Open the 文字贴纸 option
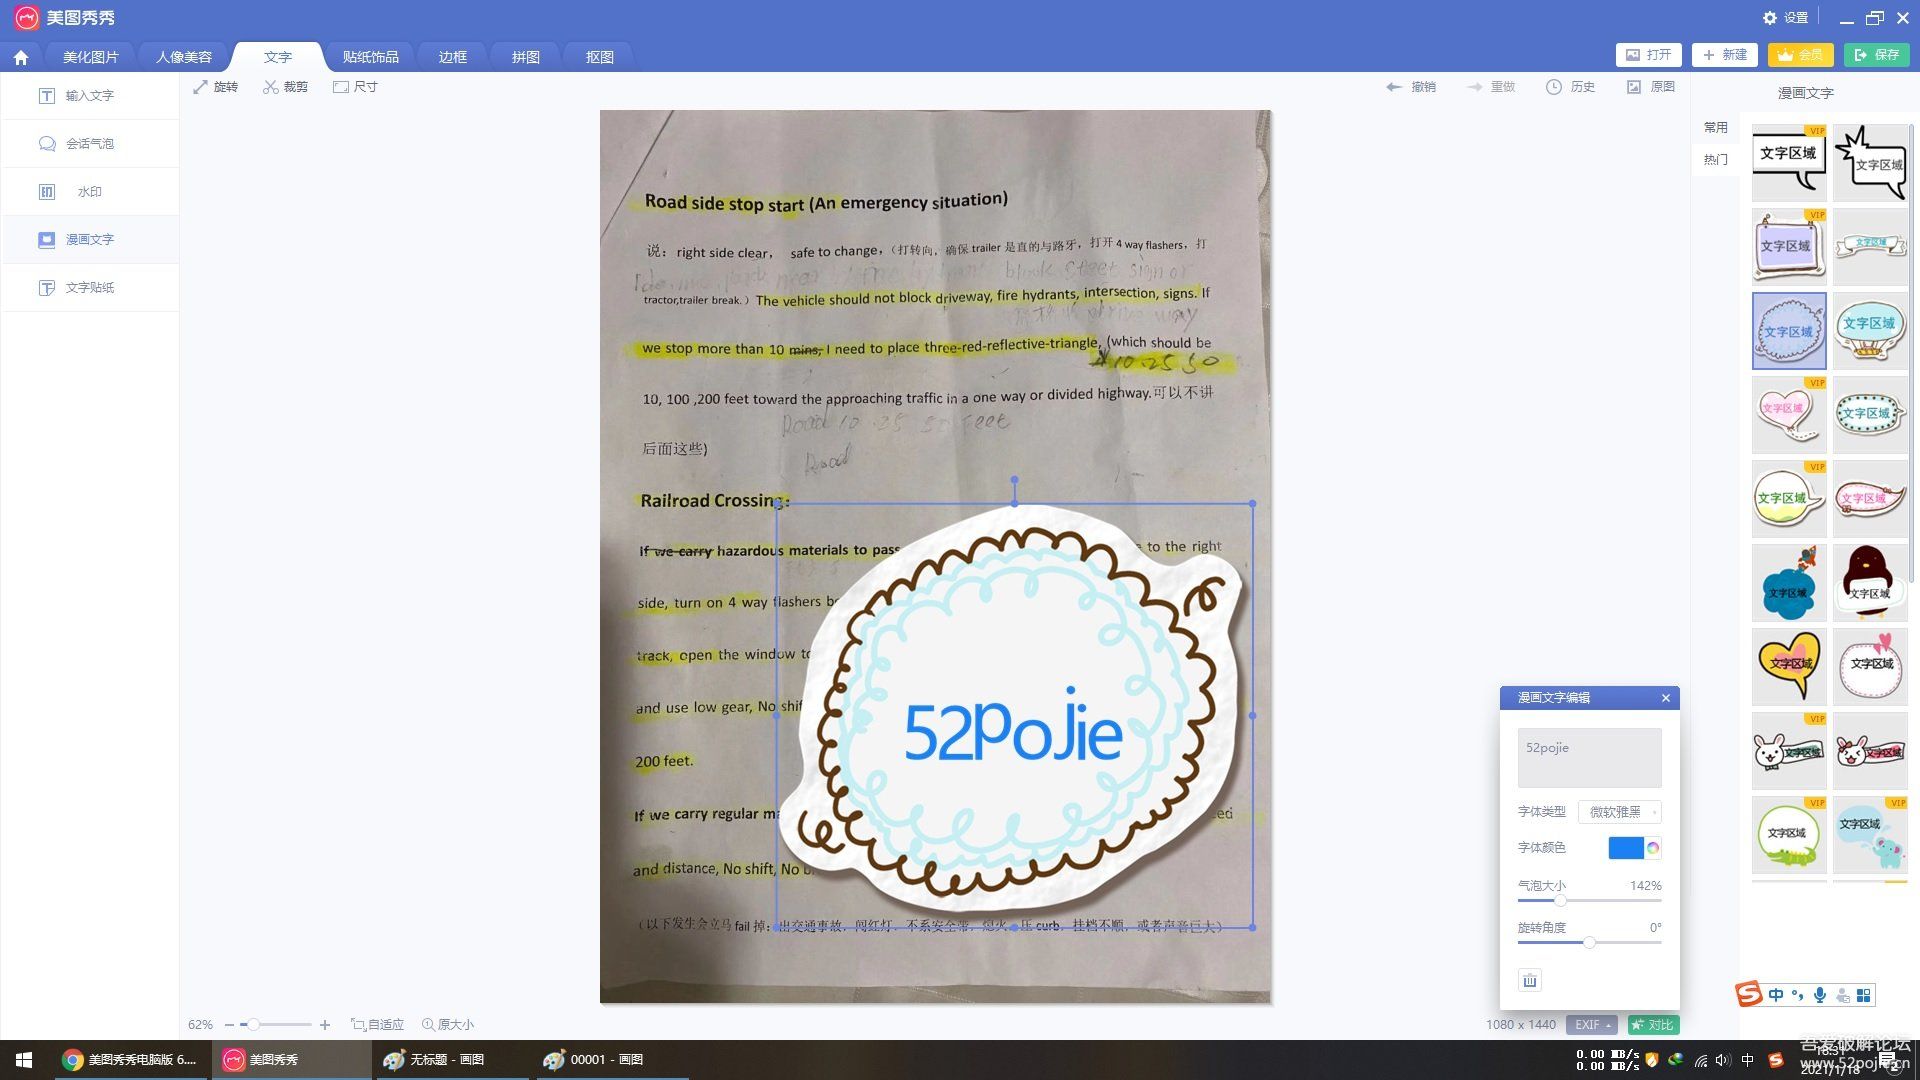The image size is (1920, 1080). pos(90,288)
